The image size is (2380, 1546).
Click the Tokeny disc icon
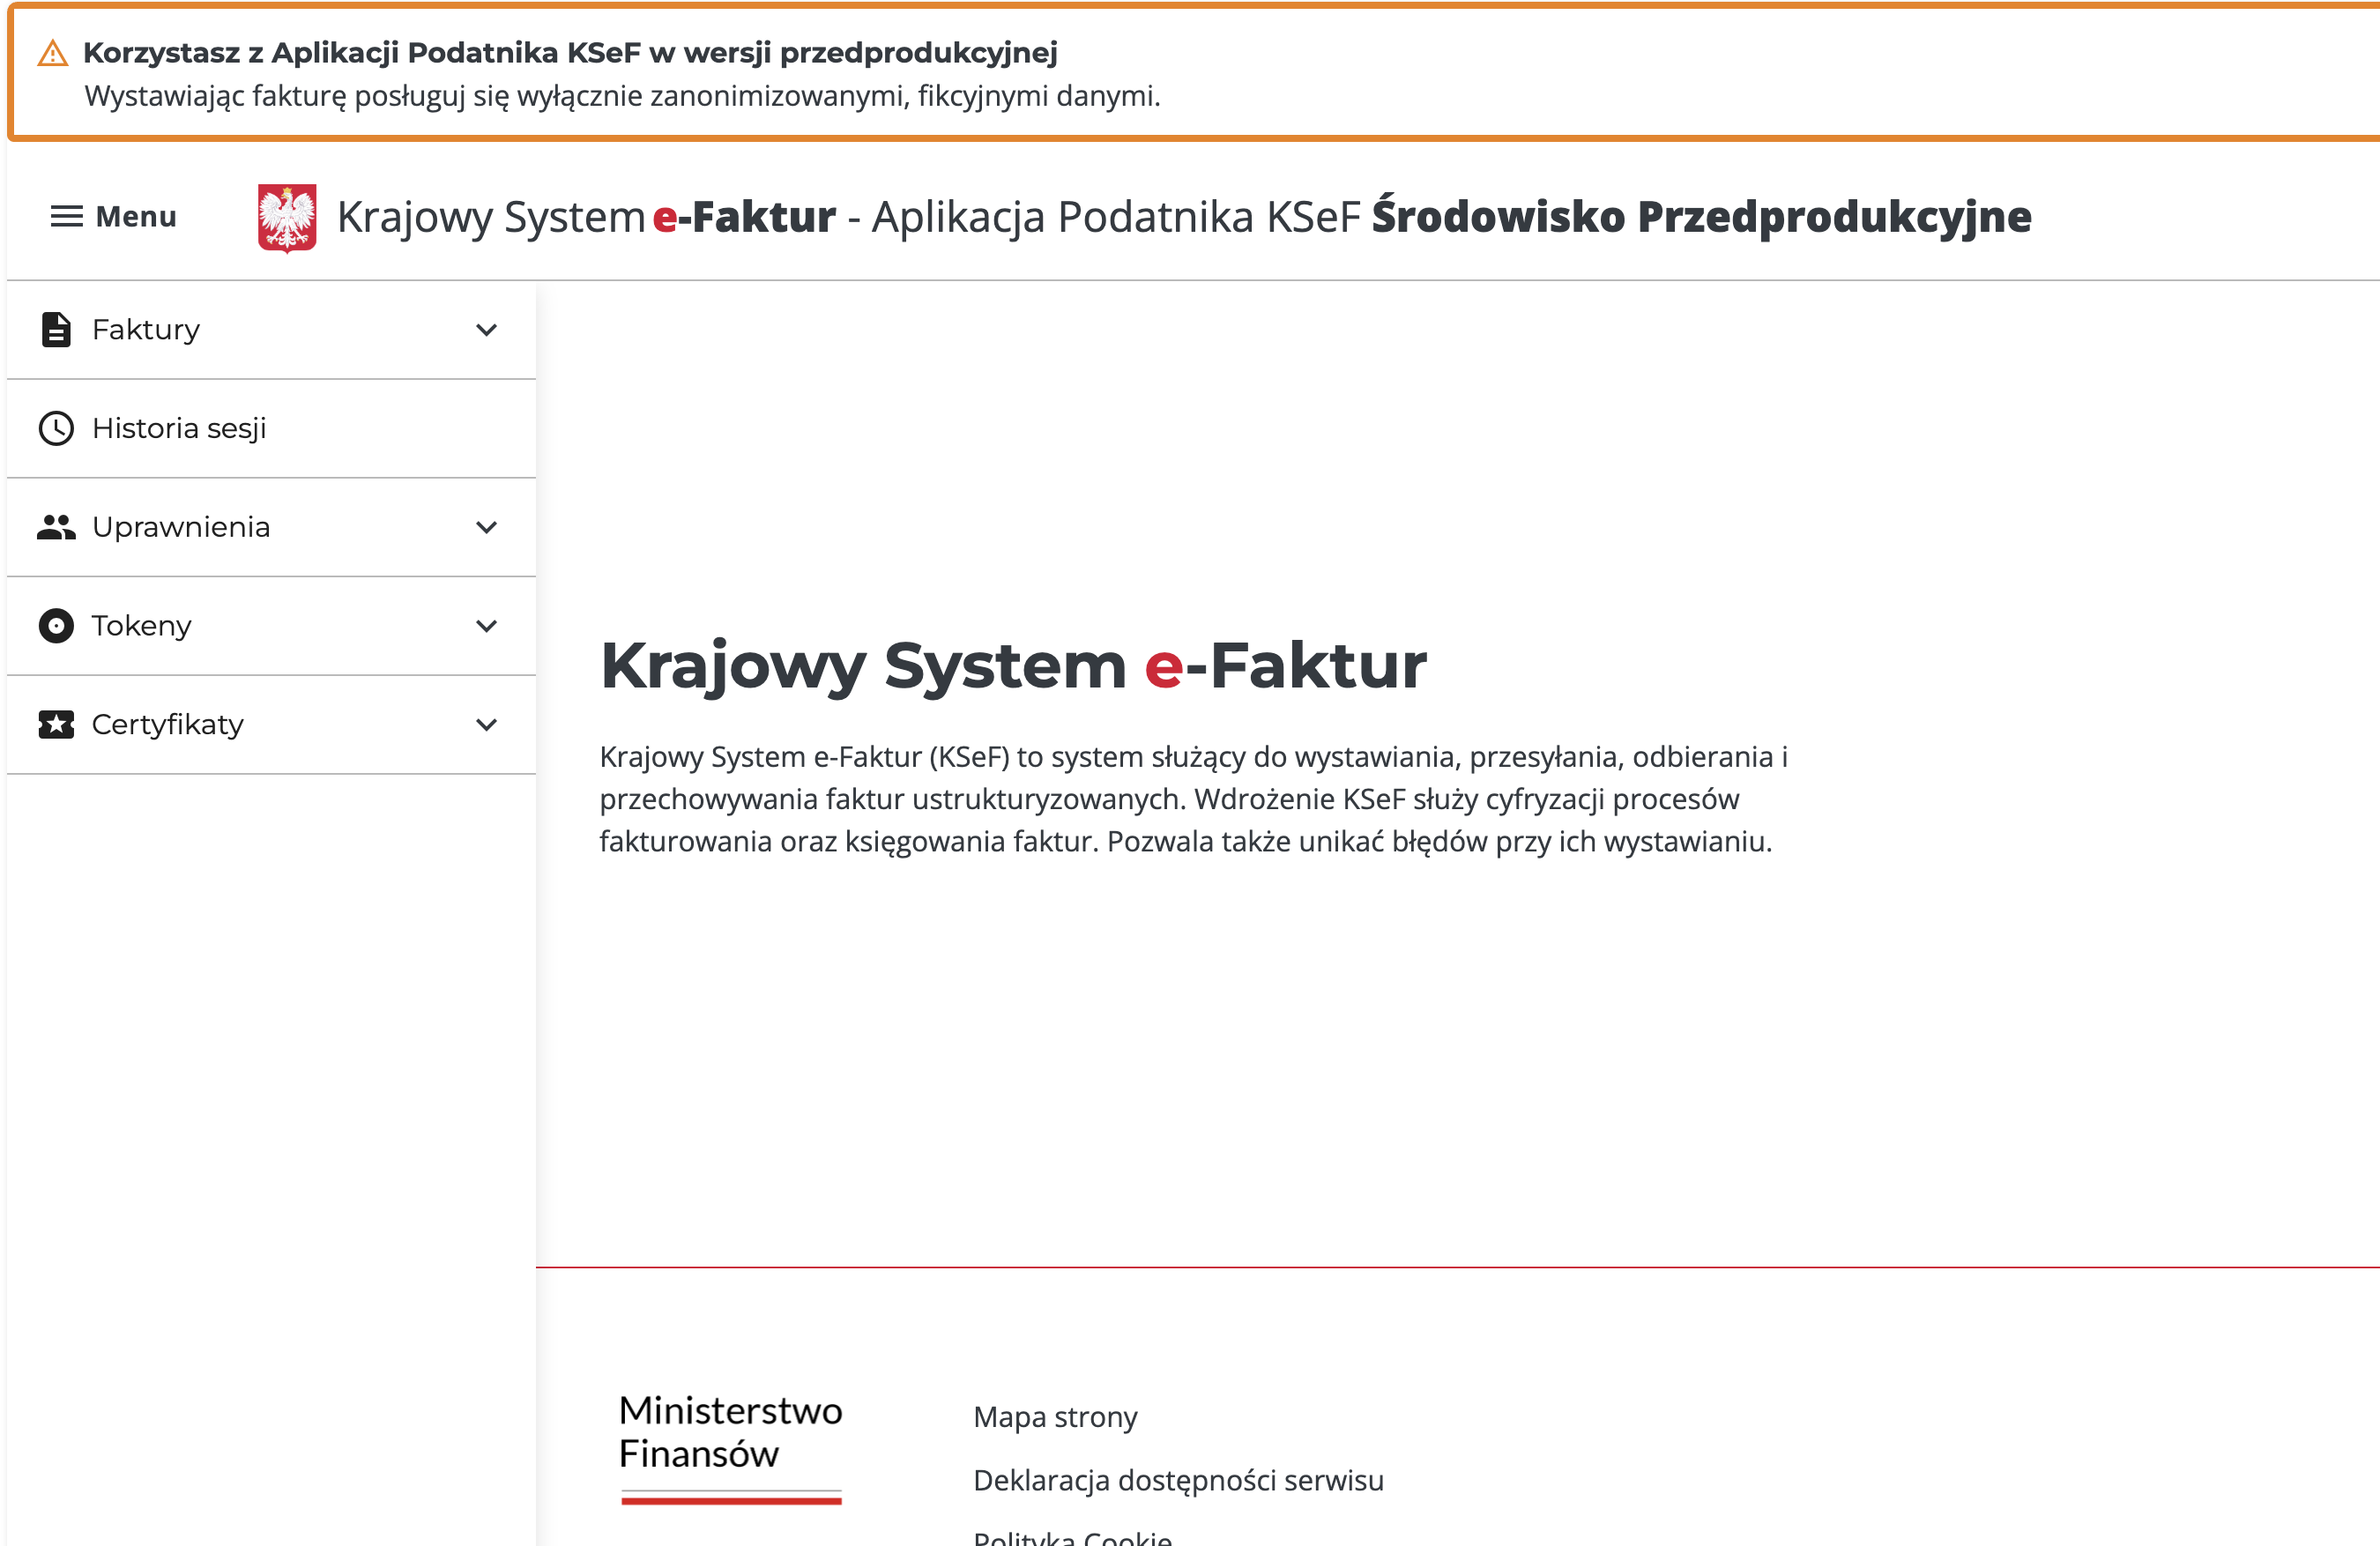[x=56, y=626]
